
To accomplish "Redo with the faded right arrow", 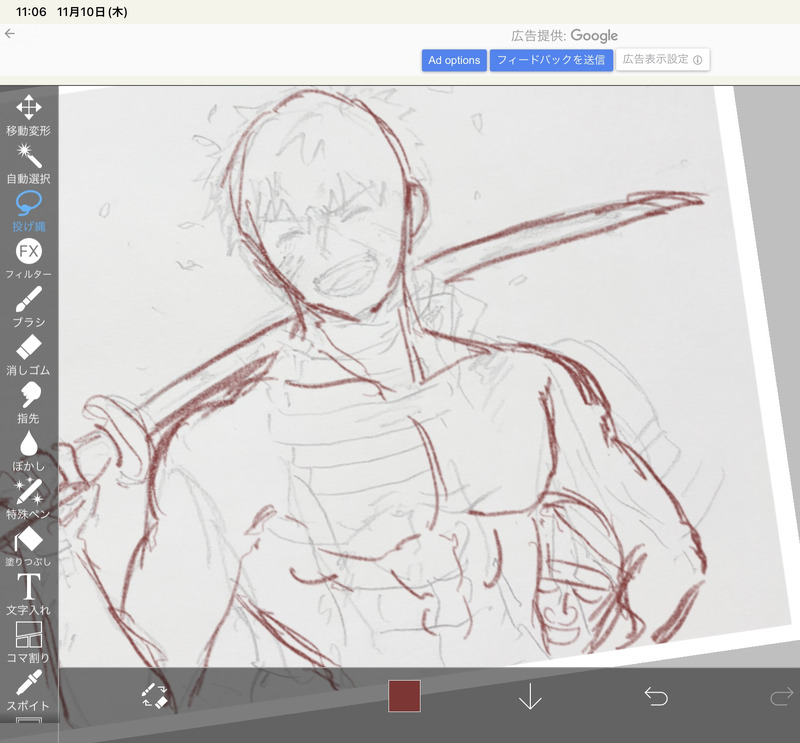I will [782, 696].
